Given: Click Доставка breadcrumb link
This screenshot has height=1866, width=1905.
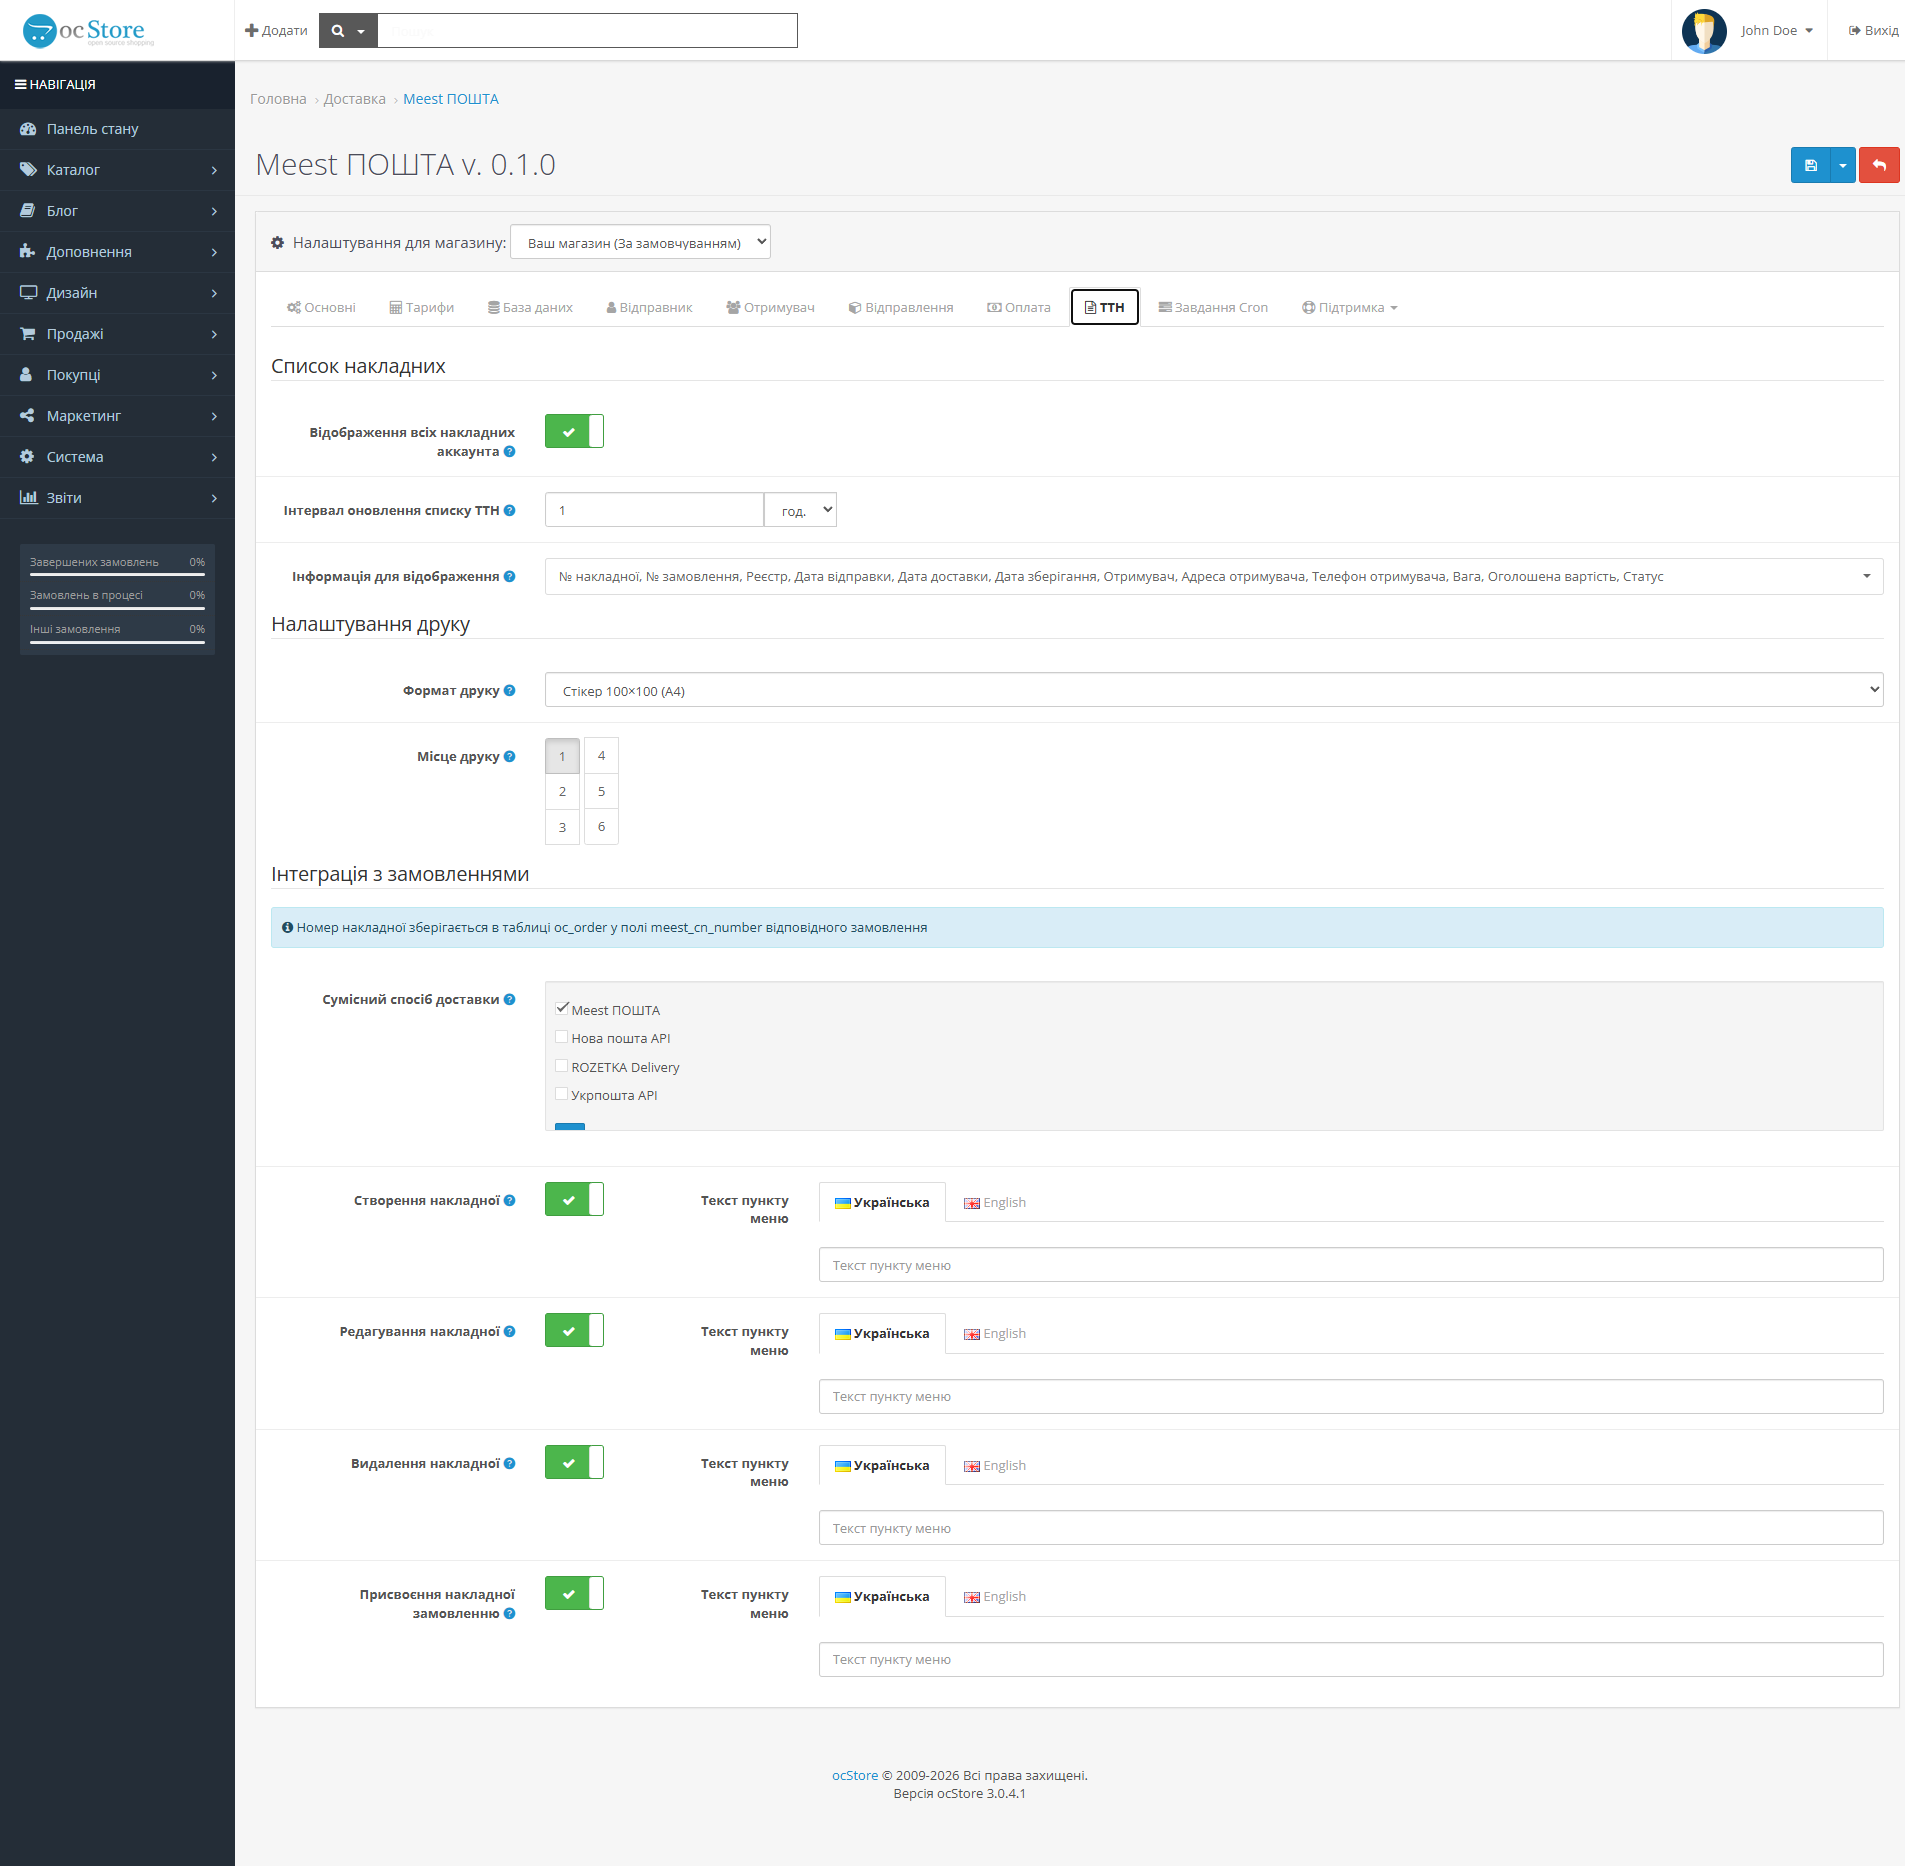Looking at the screenshot, I should click(355, 99).
